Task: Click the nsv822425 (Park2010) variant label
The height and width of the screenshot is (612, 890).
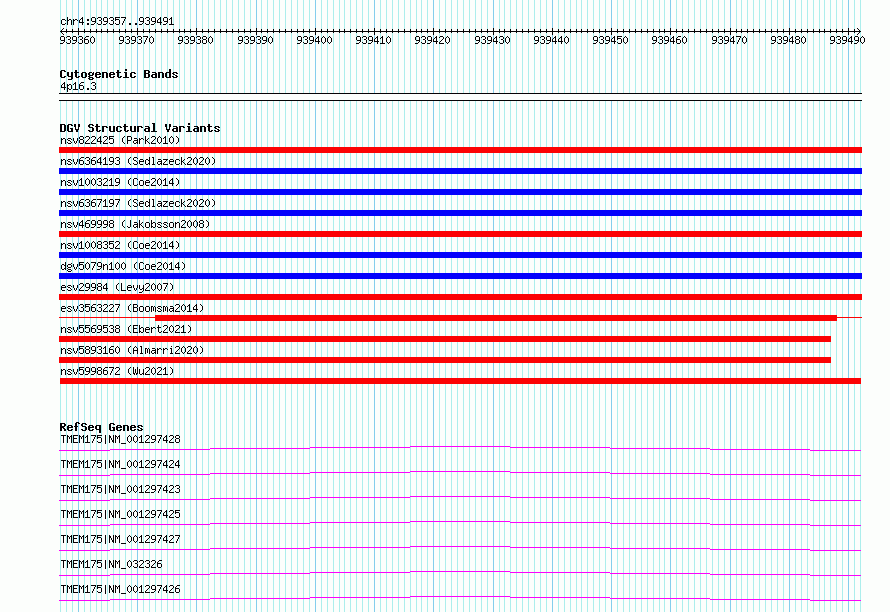Action: (120, 140)
